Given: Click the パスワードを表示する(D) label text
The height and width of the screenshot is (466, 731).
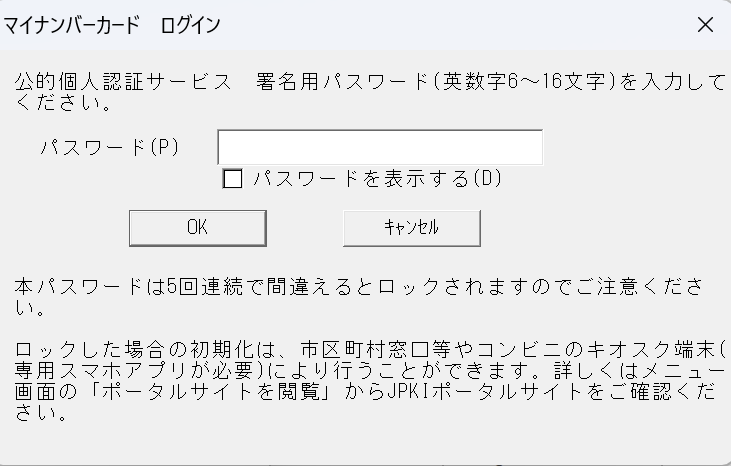Looking at the screenshot, I should 376,179.
